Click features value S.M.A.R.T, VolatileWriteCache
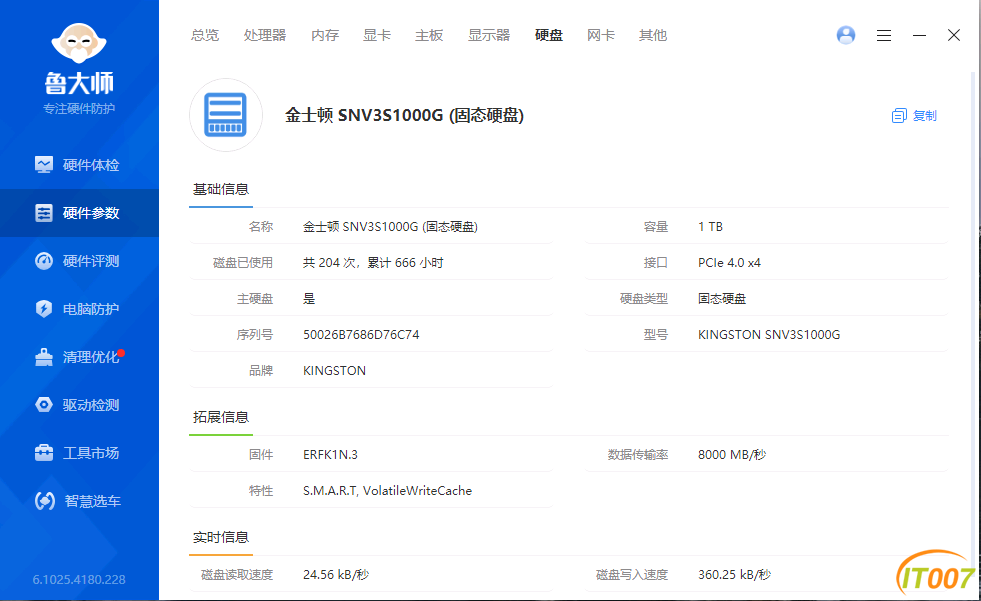 pyautogui.click(x=387, y=491)
